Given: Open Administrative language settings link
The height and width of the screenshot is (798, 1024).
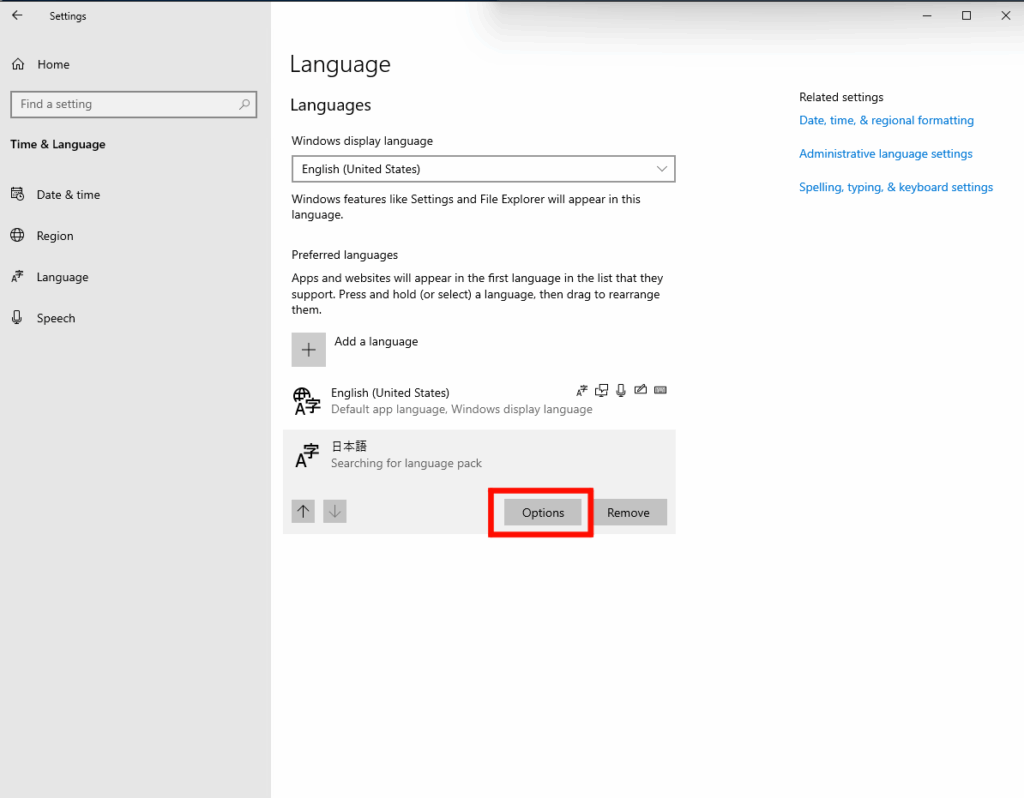Looking at the screenshot, I should 885,154.
